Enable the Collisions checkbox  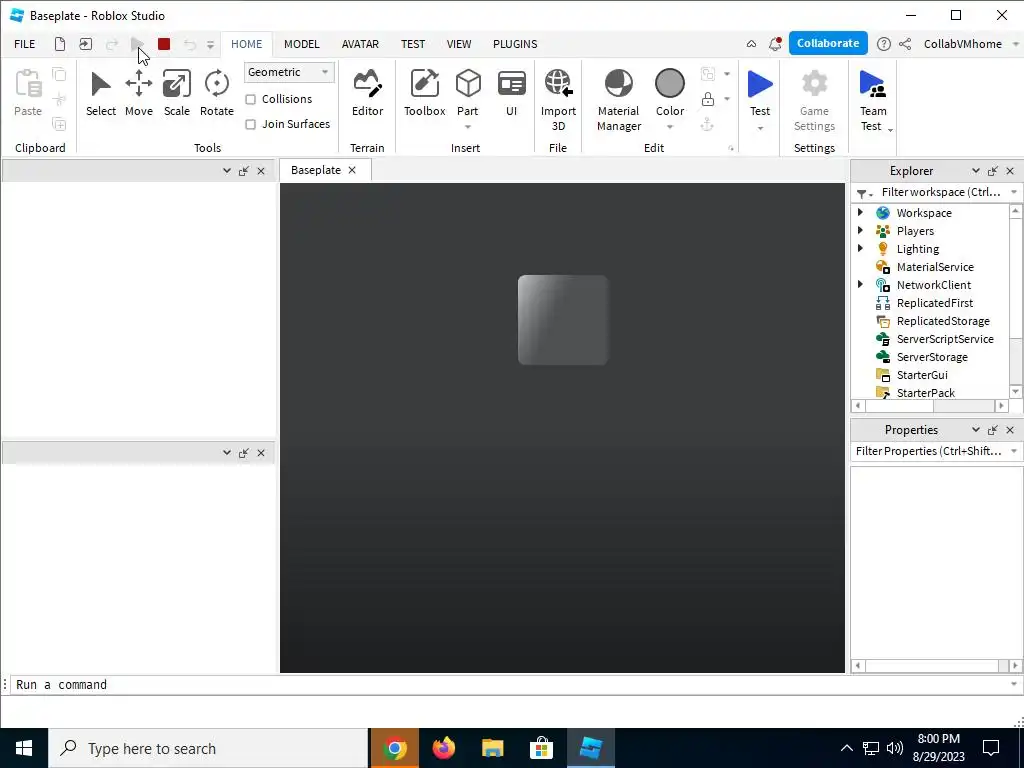250,99
